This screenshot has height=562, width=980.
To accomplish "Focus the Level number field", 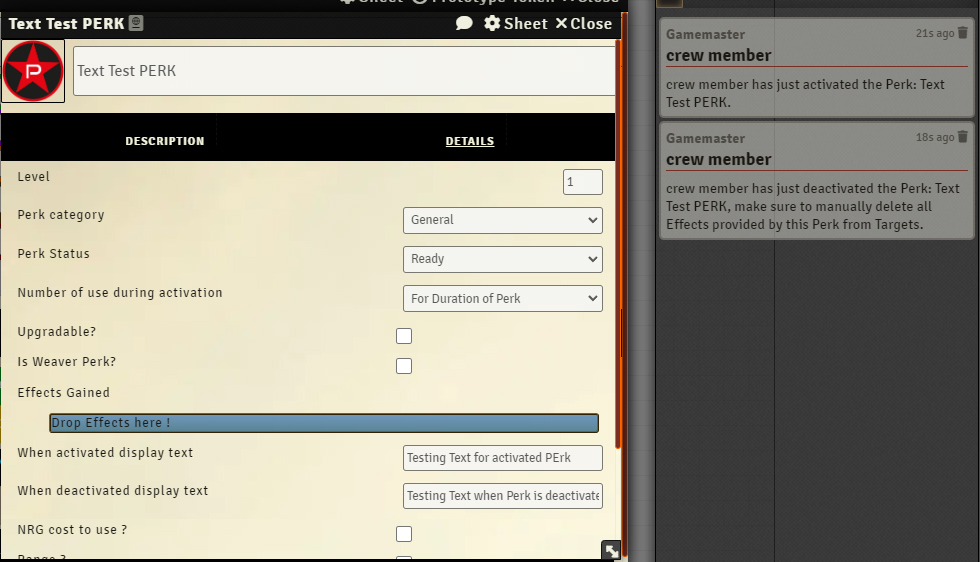I will [582, 182].
